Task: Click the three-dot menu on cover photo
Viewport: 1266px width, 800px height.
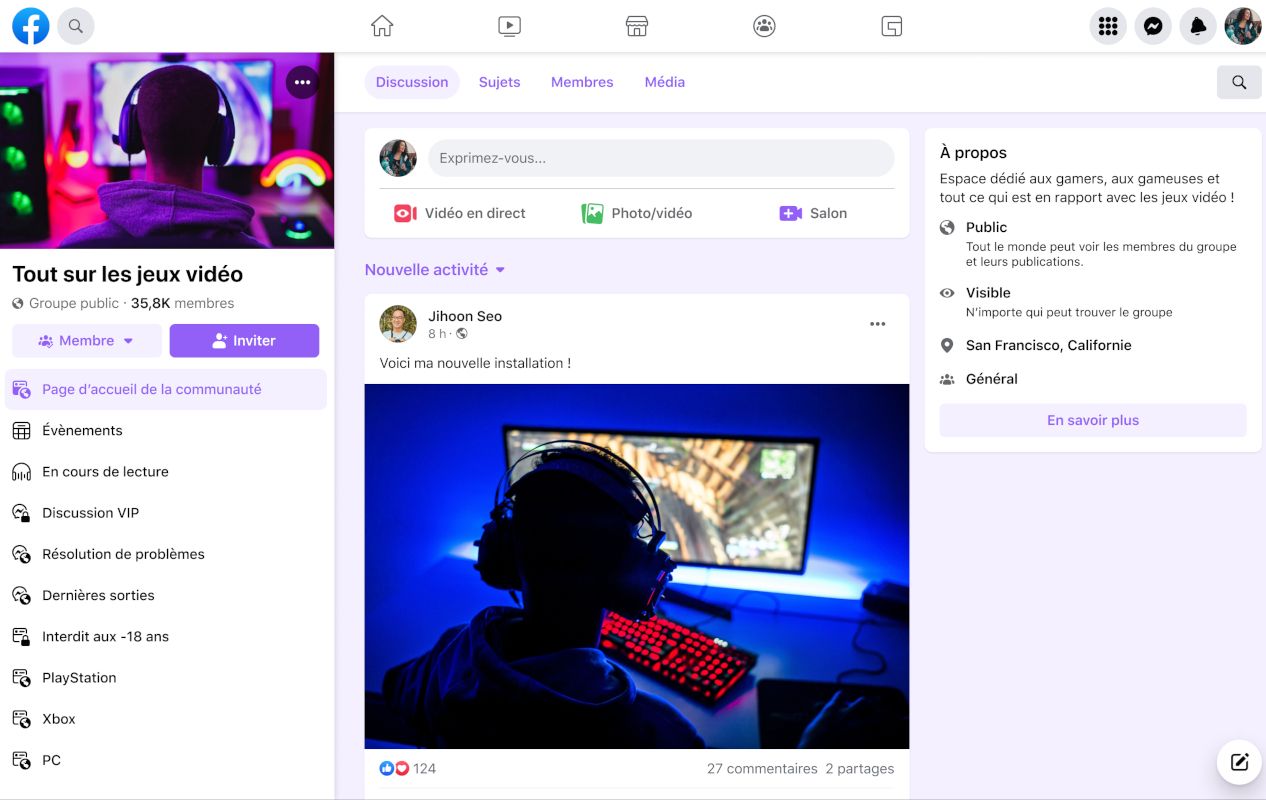Action: 303,82
